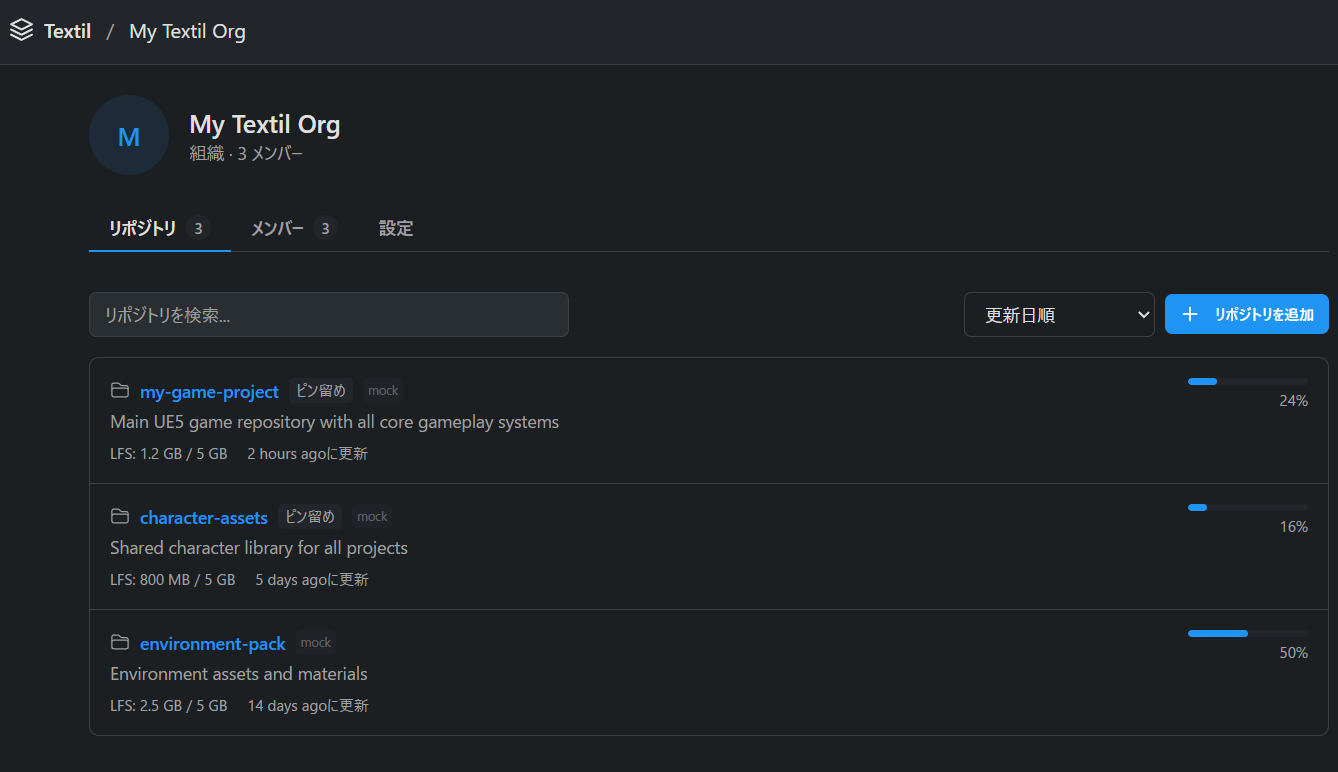Open the environment-pack repository link
The width and height of the screenshot is (1338, 772).
212,644
